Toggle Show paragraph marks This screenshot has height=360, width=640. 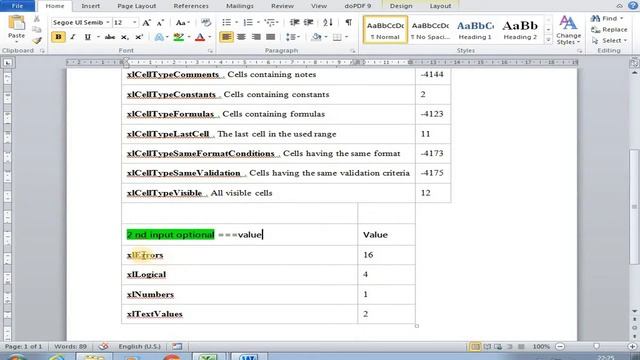tap(348, 22)
